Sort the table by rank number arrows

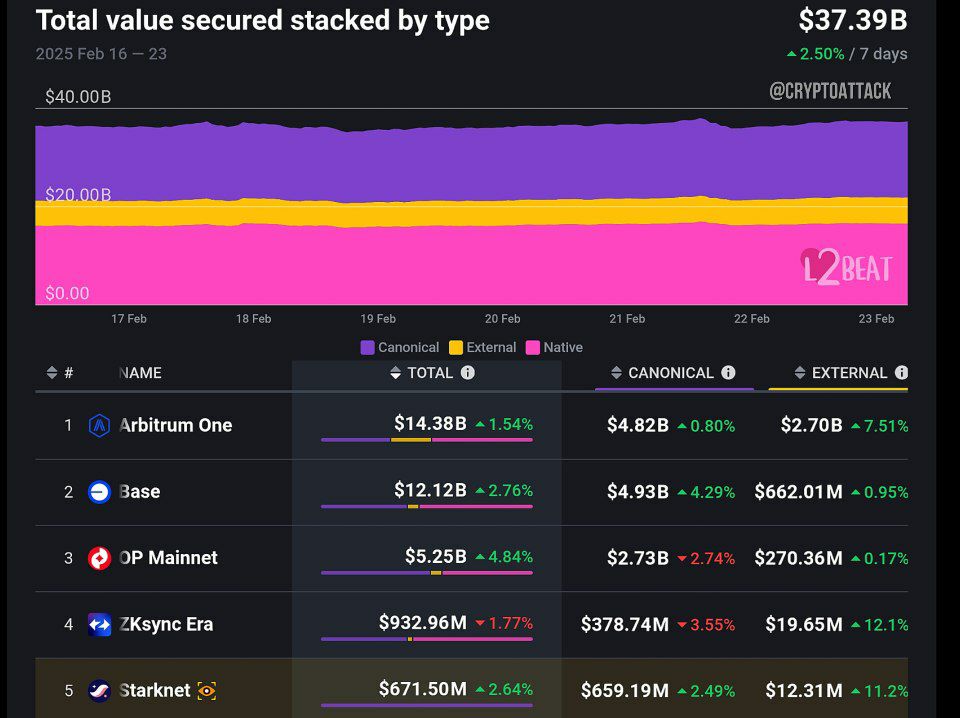pyautogui.click(x=52, y=373)
